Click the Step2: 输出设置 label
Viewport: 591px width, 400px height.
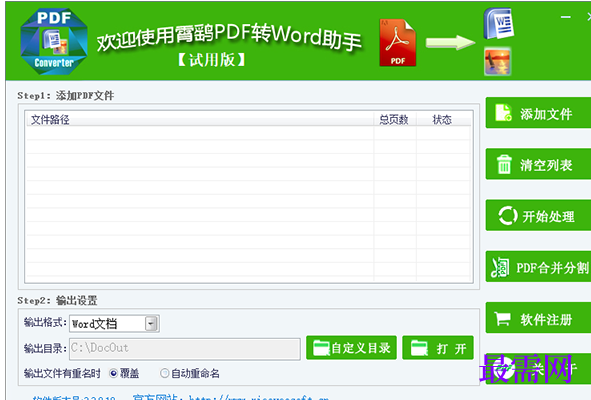(x=57, y=300)
